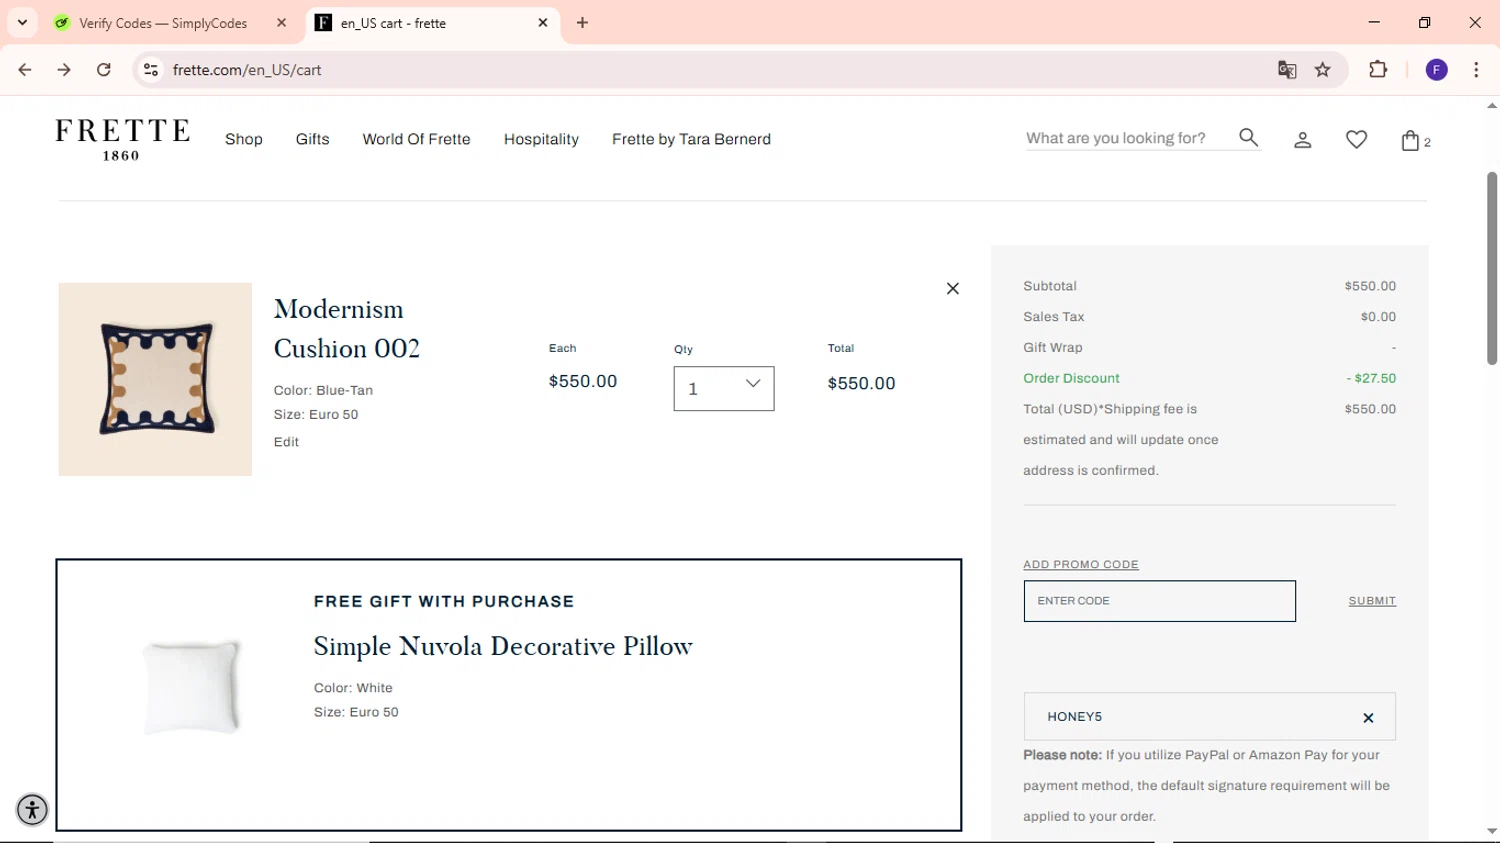Click the Each price $550.00
Image resolution: width=1500 pixels, height=843 pixels.
click(583, 381)
